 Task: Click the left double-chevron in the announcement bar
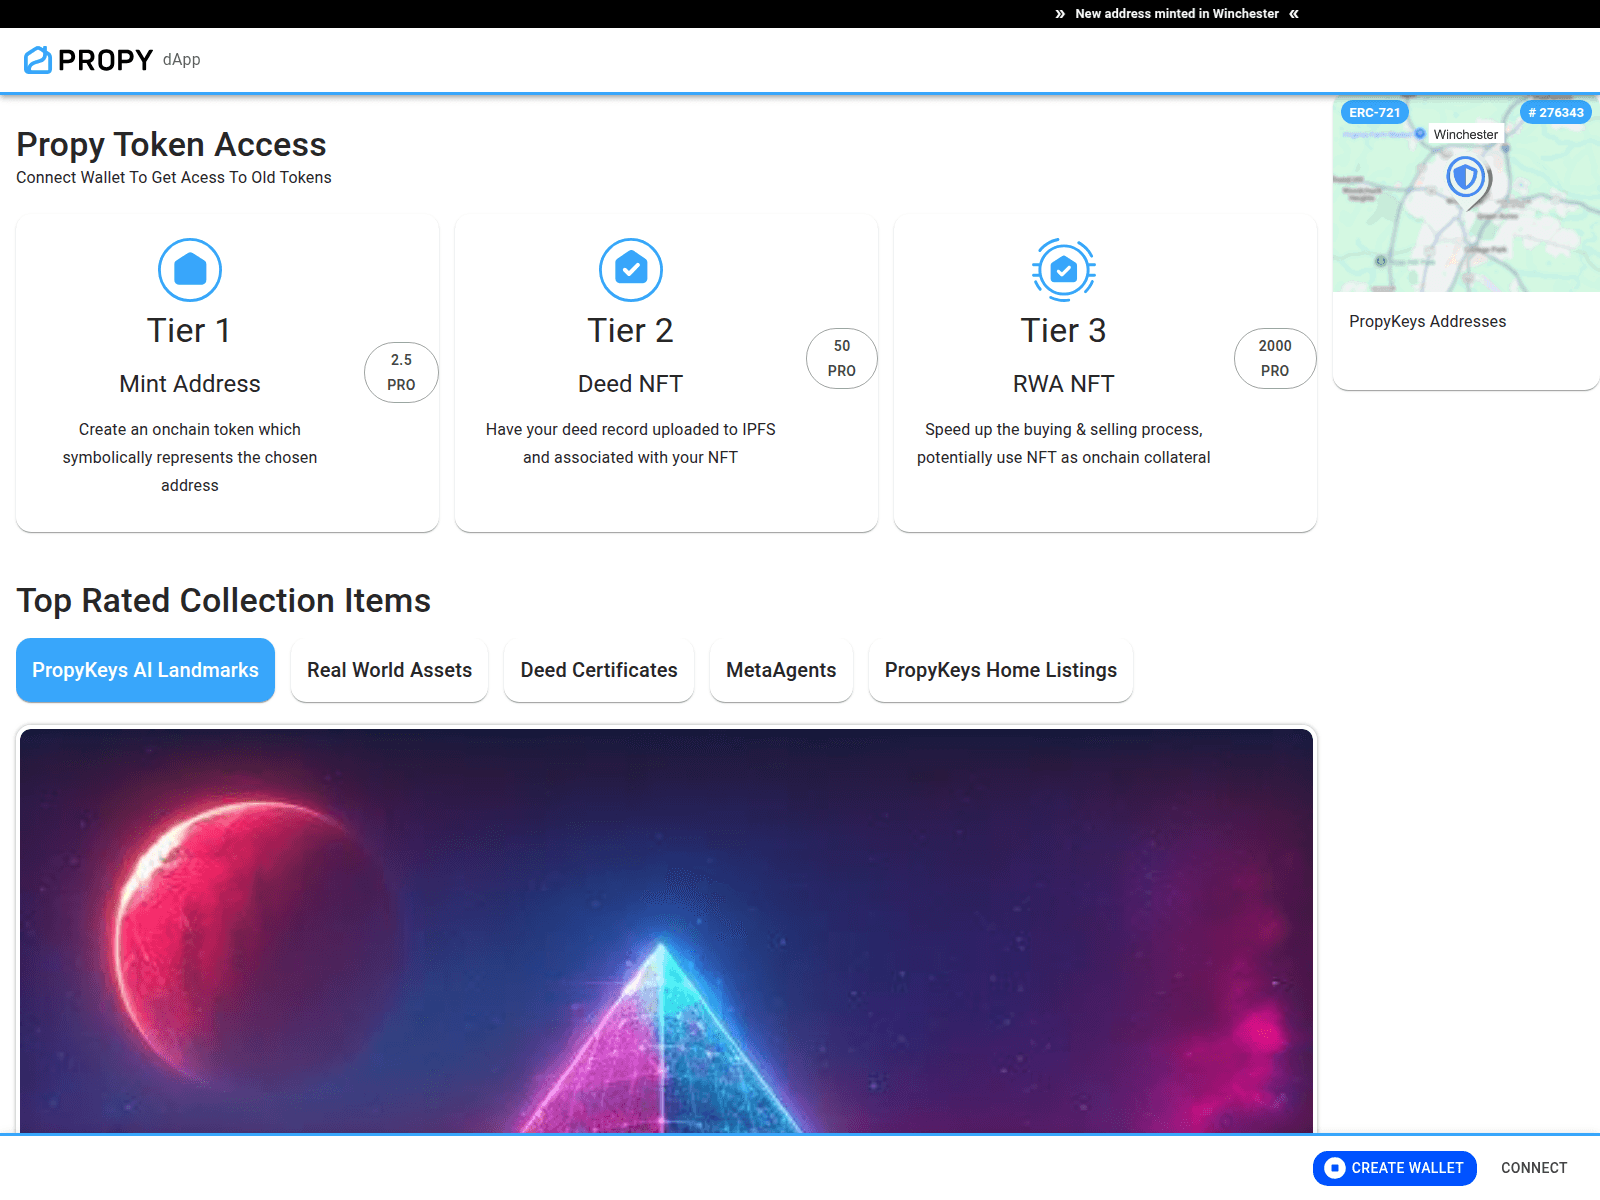point(1294,14)
